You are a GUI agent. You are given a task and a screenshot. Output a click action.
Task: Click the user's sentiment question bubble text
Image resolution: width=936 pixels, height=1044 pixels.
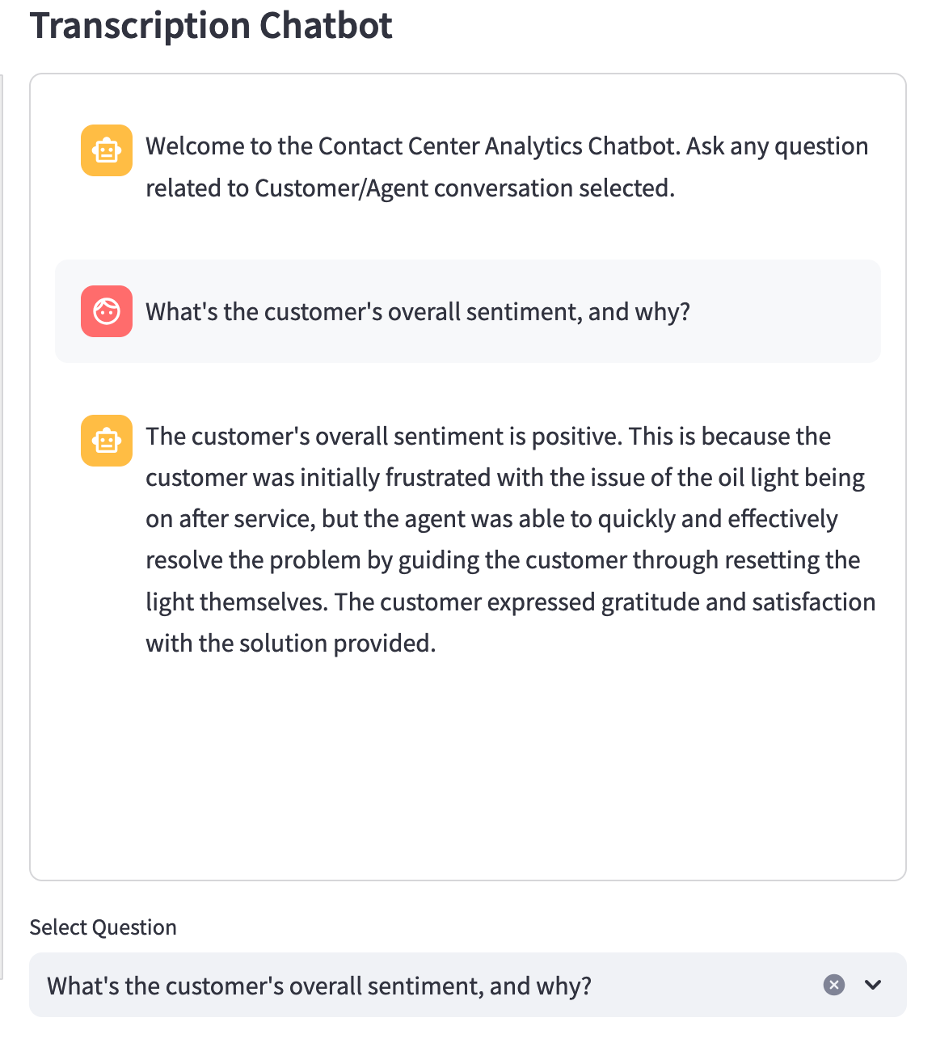417,311
